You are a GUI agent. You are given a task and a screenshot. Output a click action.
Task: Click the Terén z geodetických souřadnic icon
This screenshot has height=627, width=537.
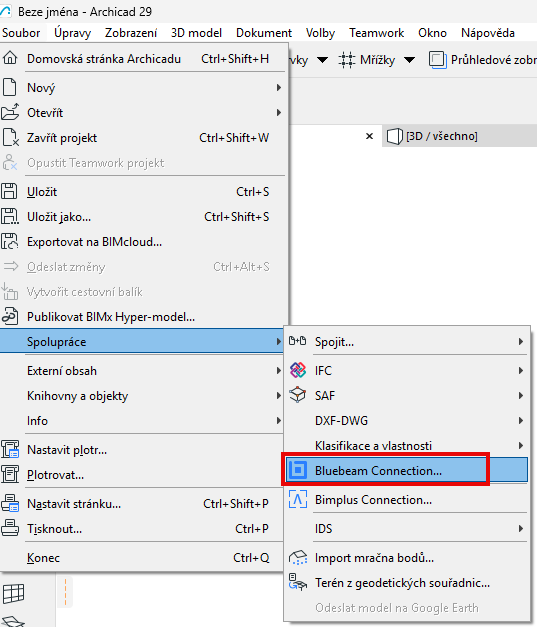pyautogui.click(x=298, y=582)
